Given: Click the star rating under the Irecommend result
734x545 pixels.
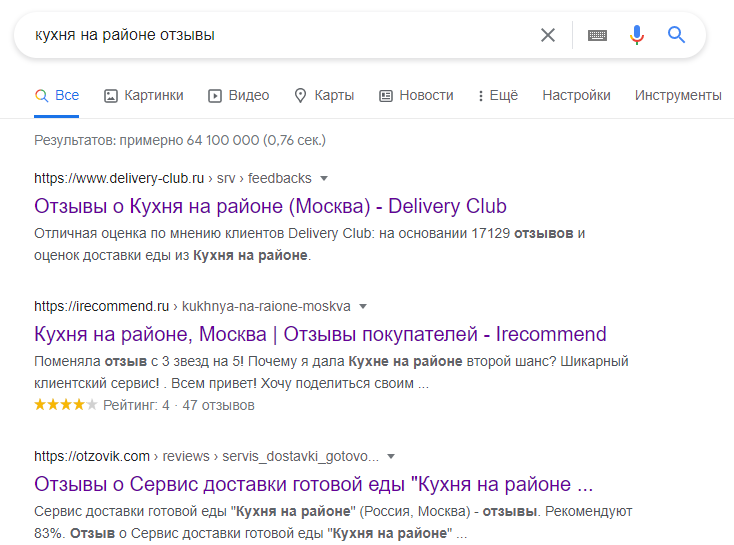Looking at the screenshot, I should (66, 405).
